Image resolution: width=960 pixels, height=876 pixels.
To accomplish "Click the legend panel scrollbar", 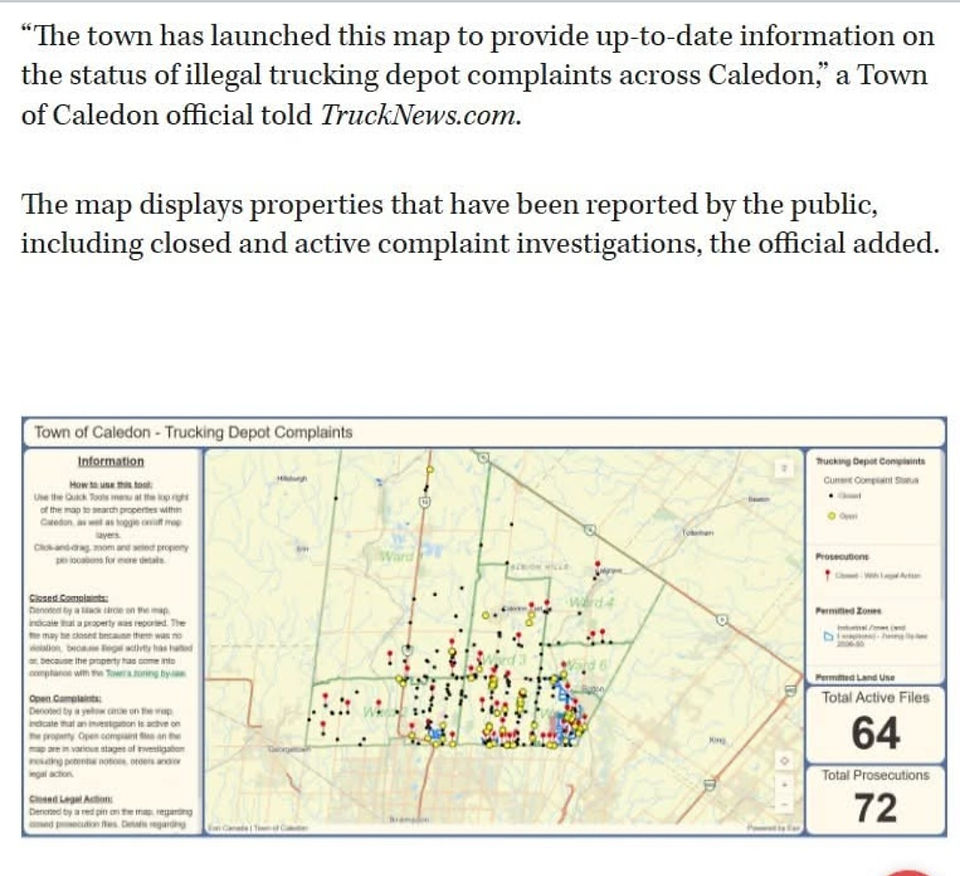I will tap(943, 526).
